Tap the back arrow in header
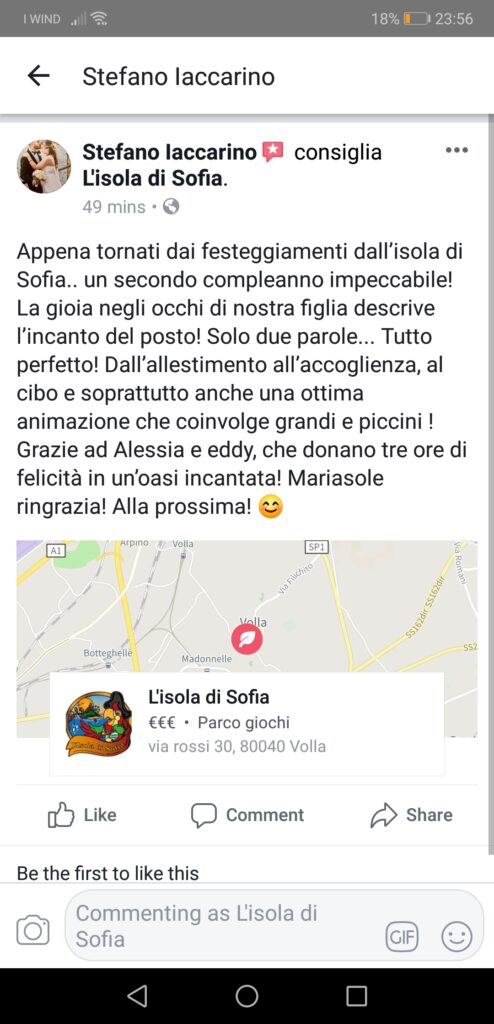494x1024 pixels. point(39,76)
